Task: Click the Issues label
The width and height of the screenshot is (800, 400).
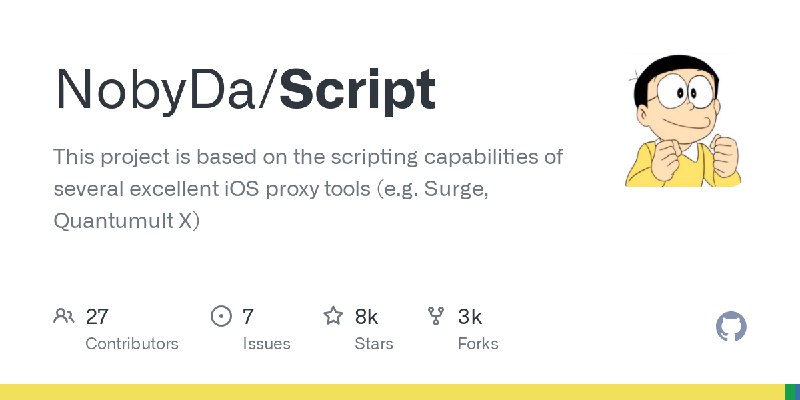Action: point(266,343)
